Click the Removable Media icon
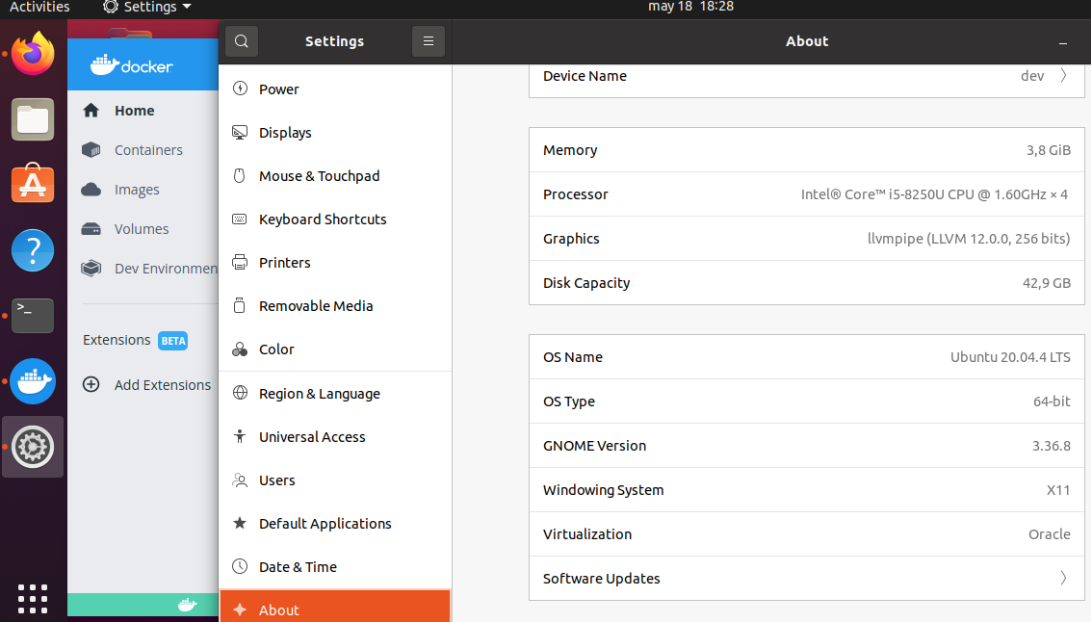1091x622 pixels. pos(240,305)
